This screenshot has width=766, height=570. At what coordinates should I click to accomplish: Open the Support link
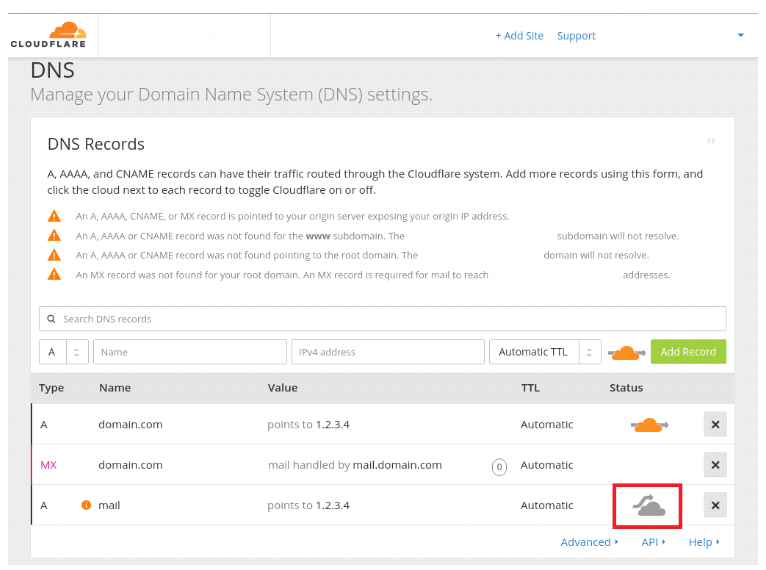tap(576, 36)
